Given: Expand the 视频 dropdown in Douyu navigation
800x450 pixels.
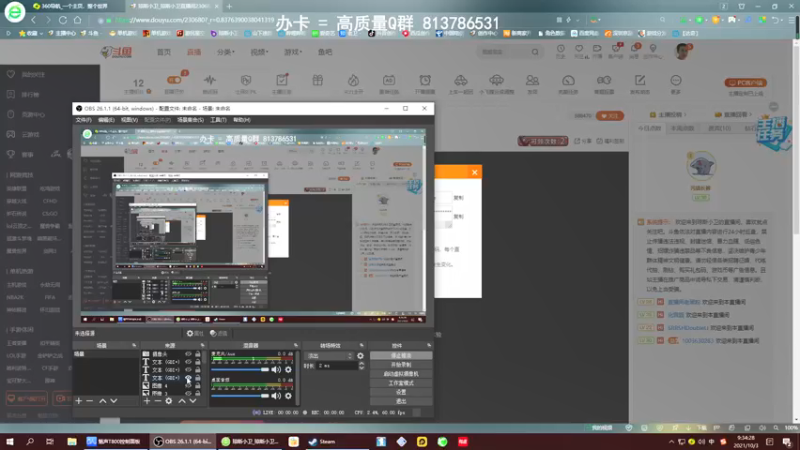Looking at the screenshot, I should coord(259,52).
